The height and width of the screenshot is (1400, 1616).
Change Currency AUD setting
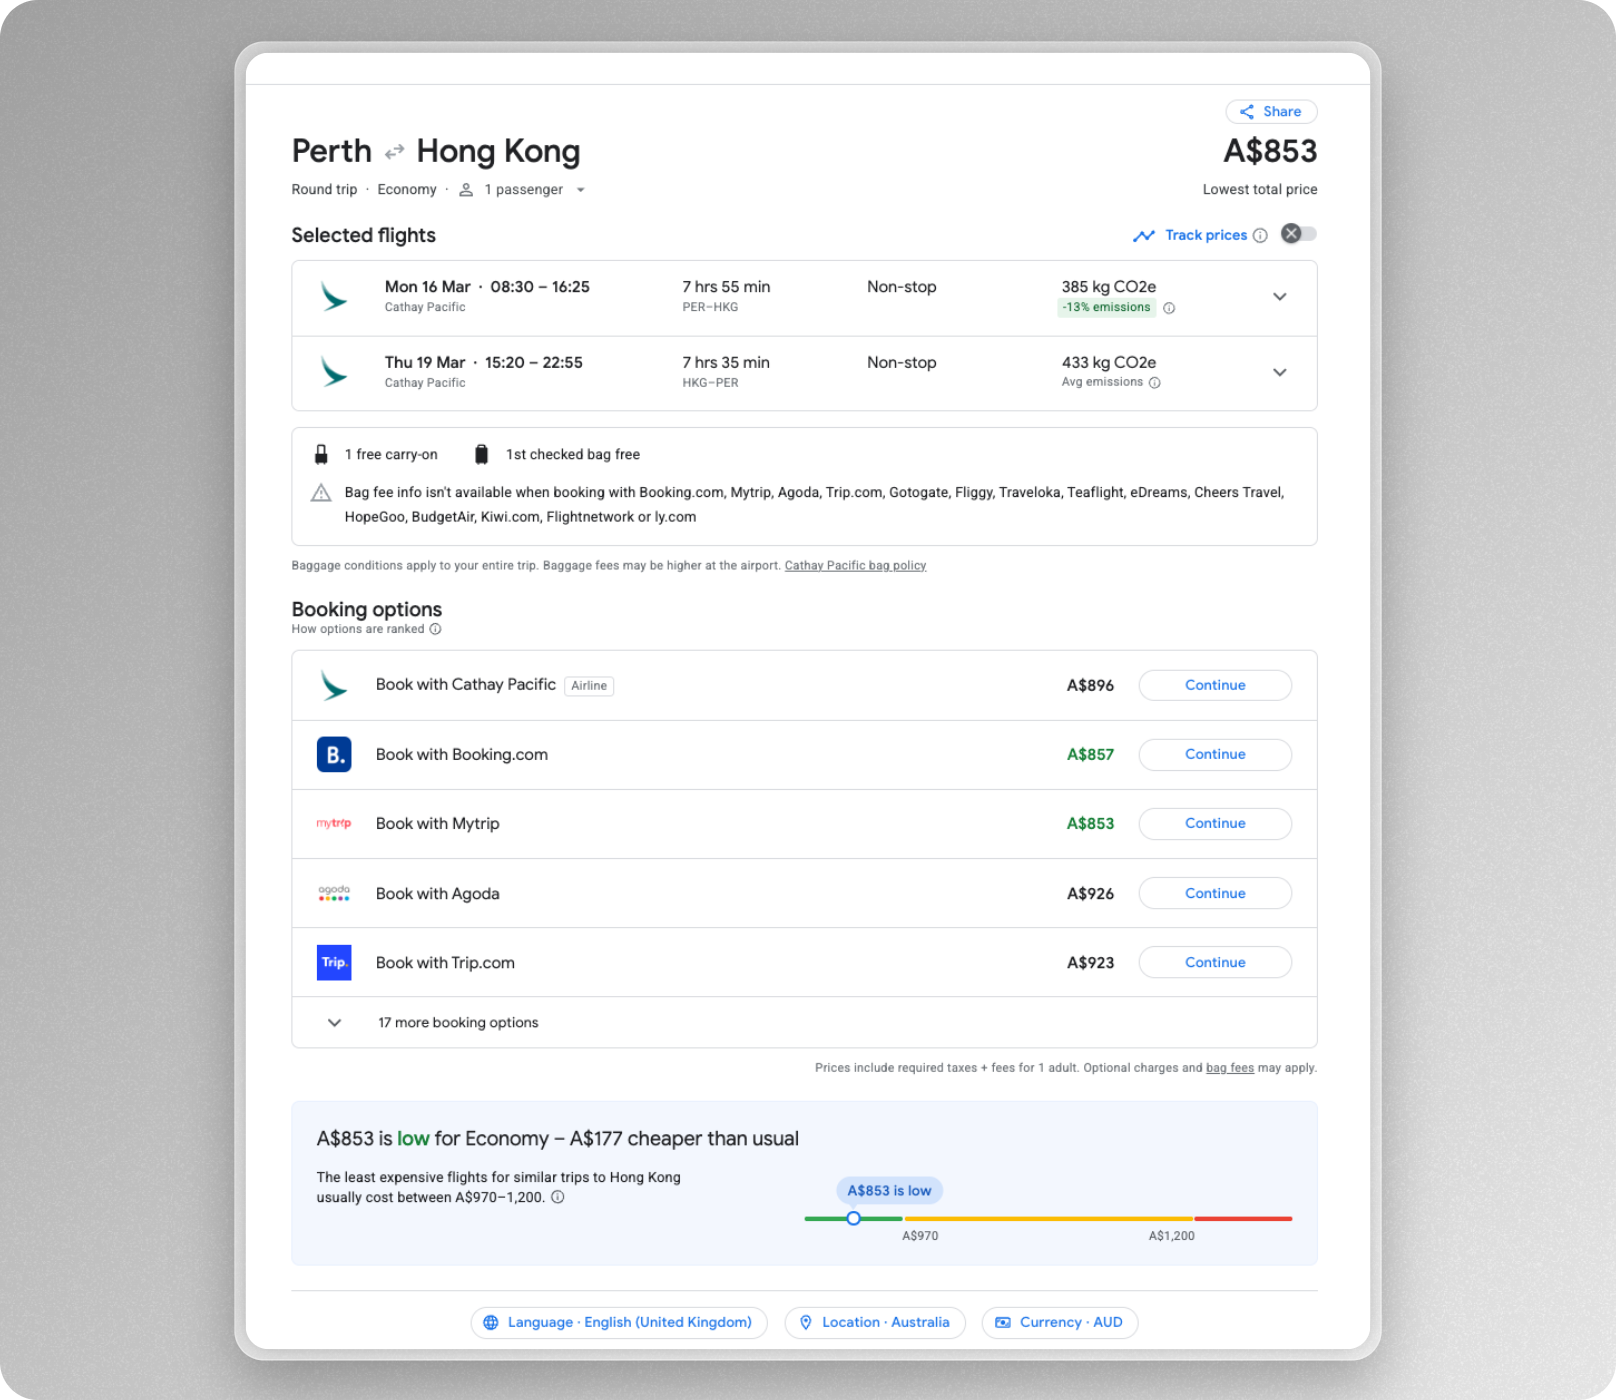point(1060,1322)
